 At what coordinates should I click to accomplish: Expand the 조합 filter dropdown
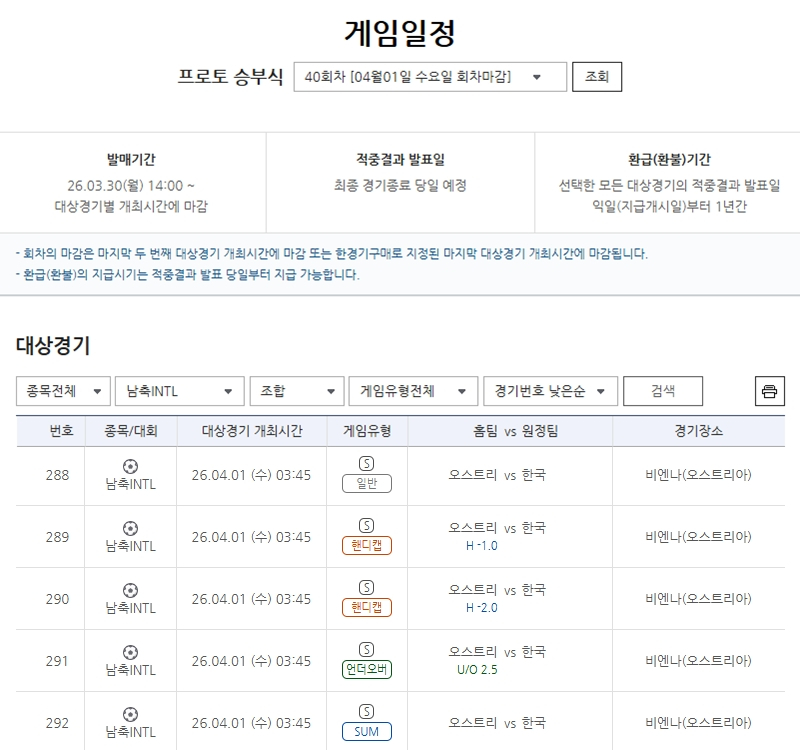pos(296,391)
